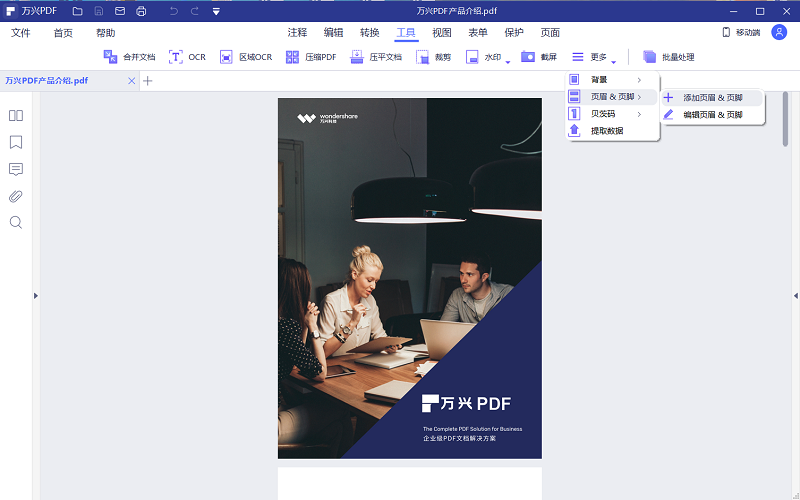This screenshot has width=800, height=500.
Task: Open the bookmarks panel icon
Action: [16, 142]
